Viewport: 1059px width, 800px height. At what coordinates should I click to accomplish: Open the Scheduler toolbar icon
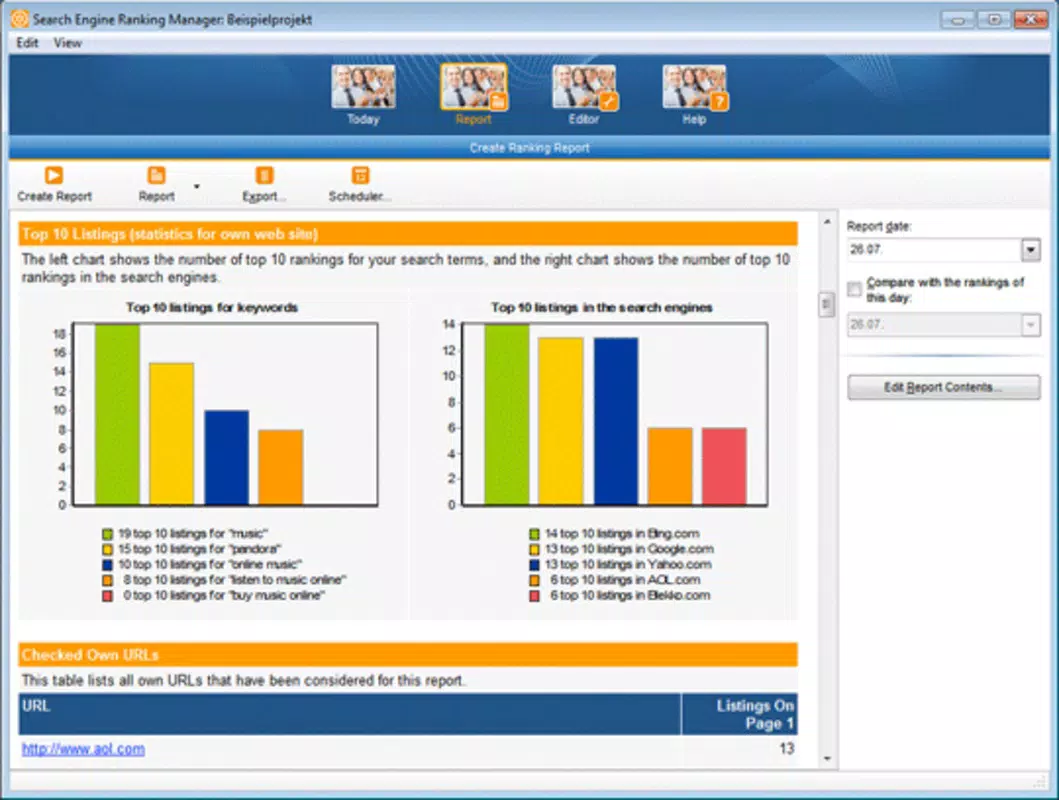[x=361, y=176]
